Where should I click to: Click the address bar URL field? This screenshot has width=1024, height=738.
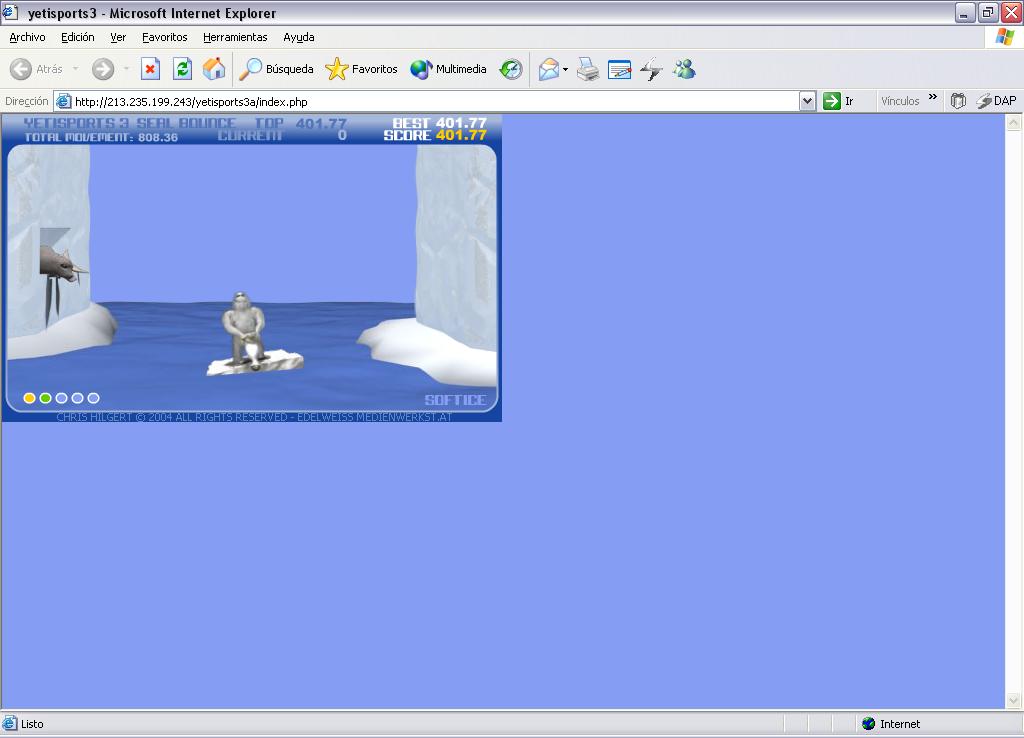pos(427,101)
